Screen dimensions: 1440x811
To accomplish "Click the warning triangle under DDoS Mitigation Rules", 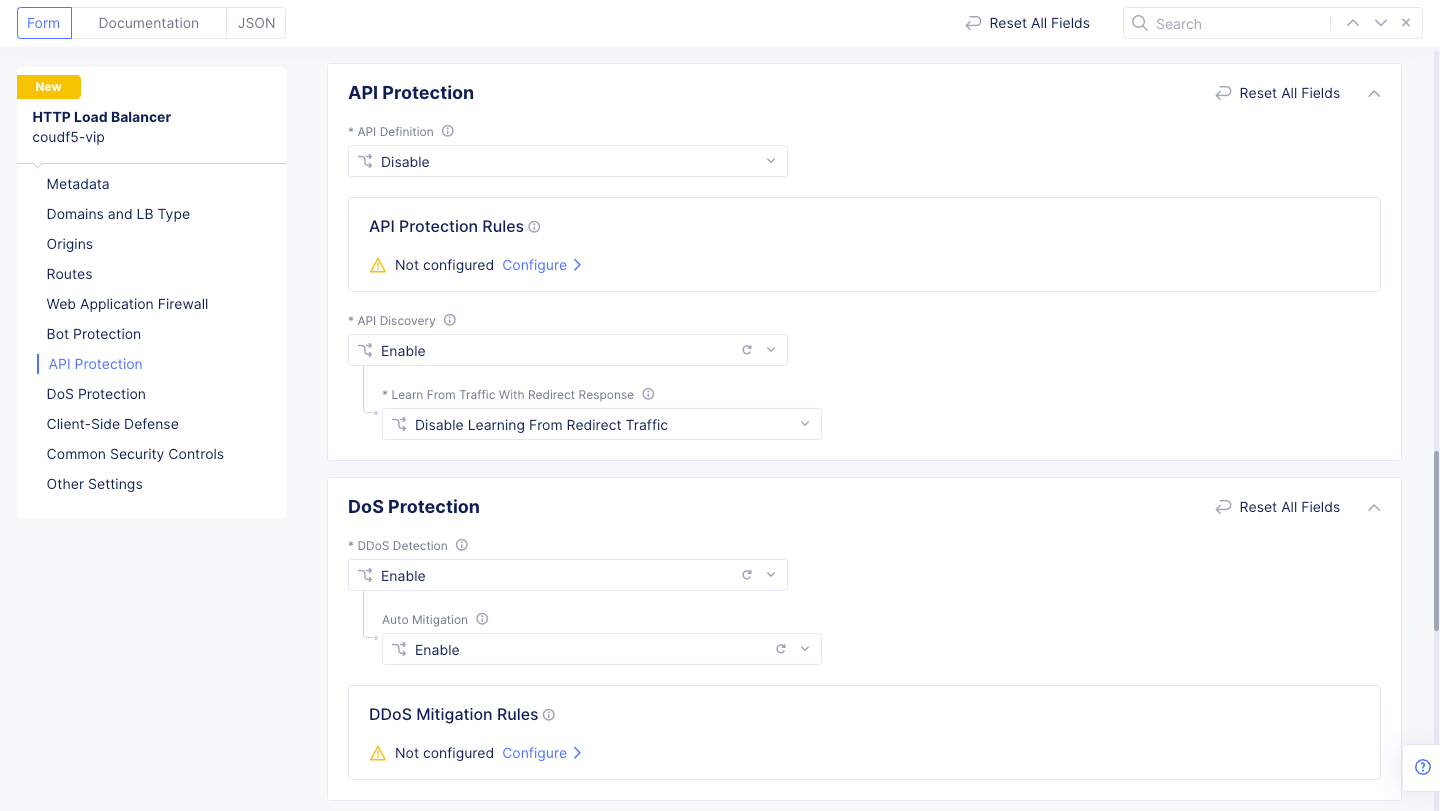I will point(378,753).
